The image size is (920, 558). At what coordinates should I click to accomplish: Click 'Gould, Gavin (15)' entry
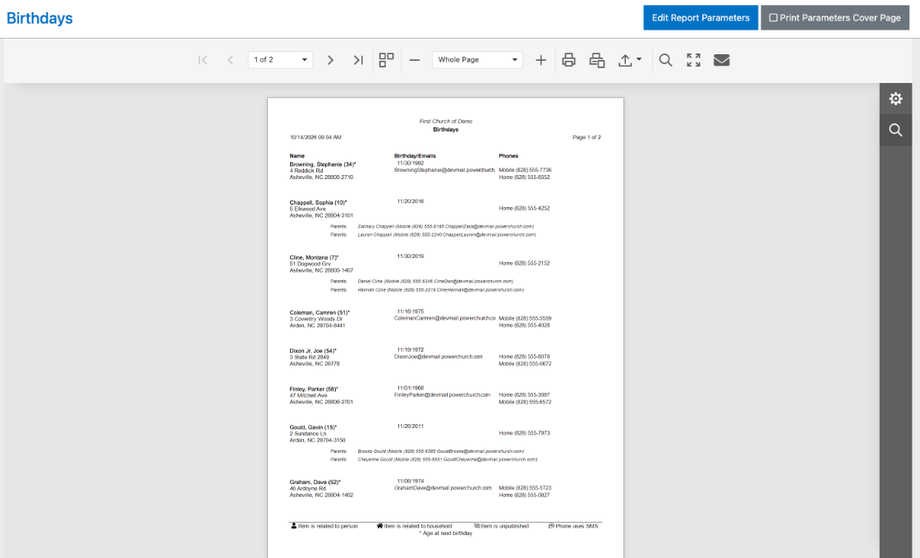coord(313,427)
